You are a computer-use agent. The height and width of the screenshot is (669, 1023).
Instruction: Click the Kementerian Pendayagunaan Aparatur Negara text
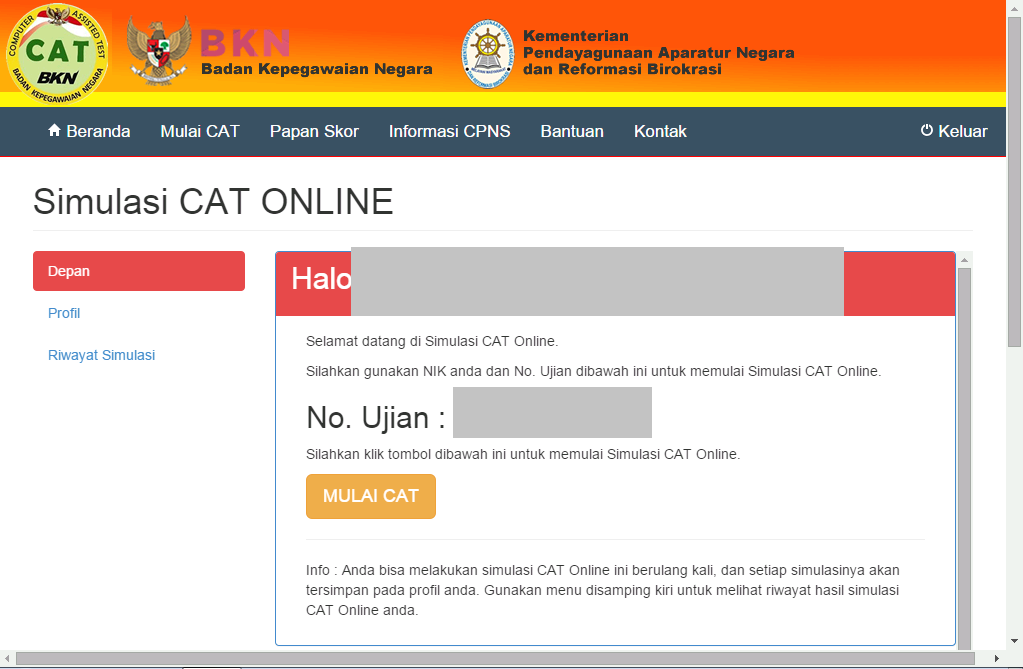tap(658, 52)
